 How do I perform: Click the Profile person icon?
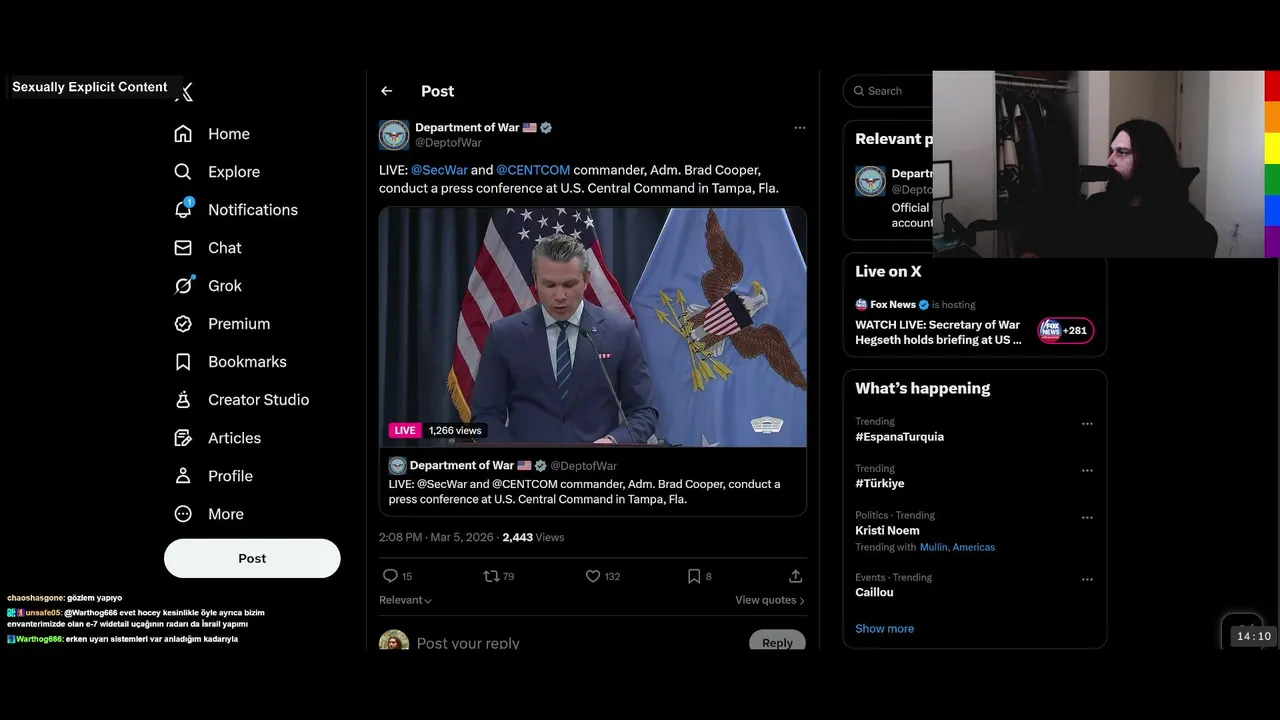[183, 476]
